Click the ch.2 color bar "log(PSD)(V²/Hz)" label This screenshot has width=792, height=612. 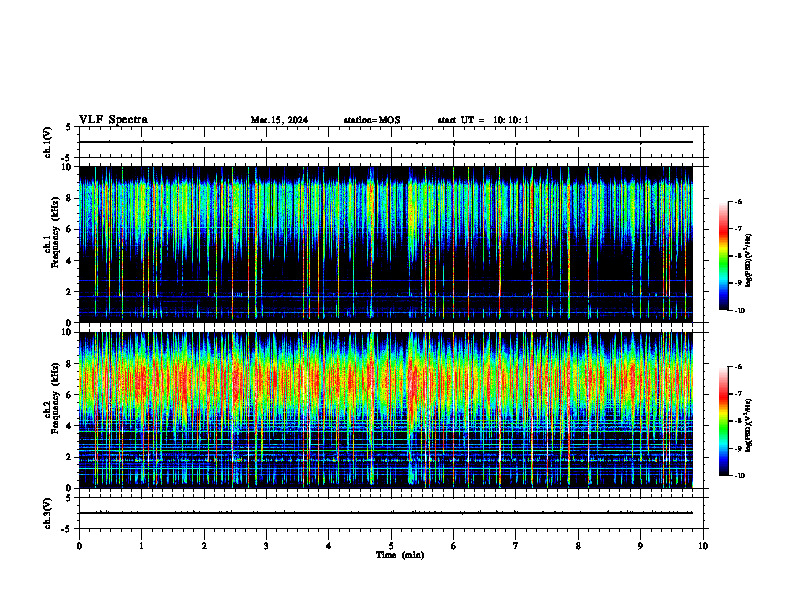(749, 425)
